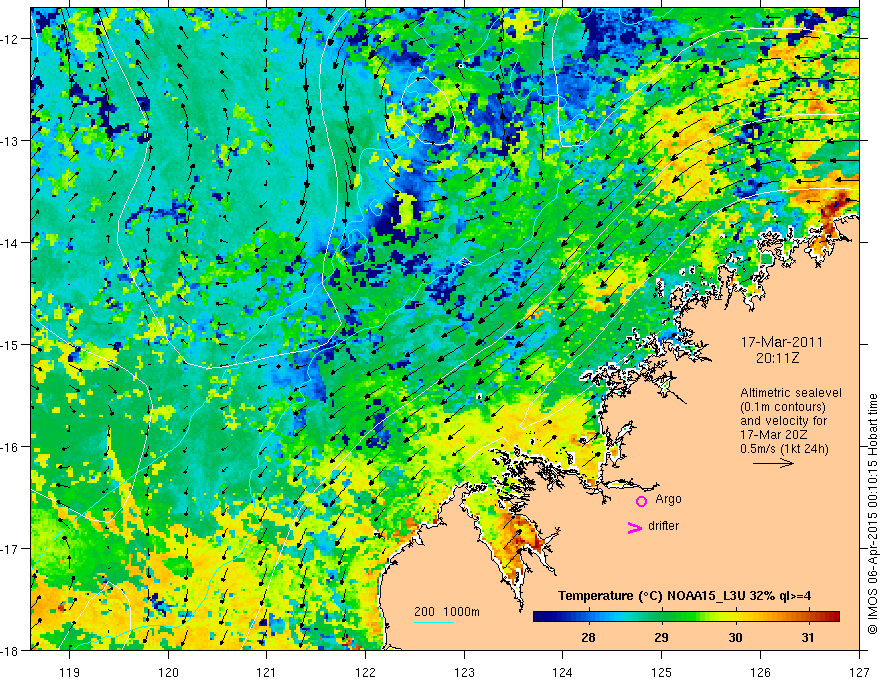Click the '-18' latitude axis label
The width and height of the screenshot is (880, 680).
click(10, 650)
